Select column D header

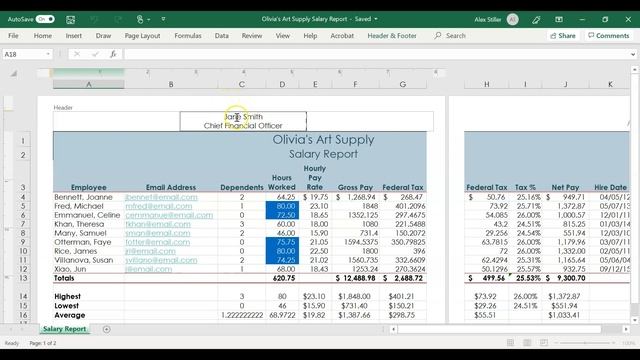coord(282,84)
